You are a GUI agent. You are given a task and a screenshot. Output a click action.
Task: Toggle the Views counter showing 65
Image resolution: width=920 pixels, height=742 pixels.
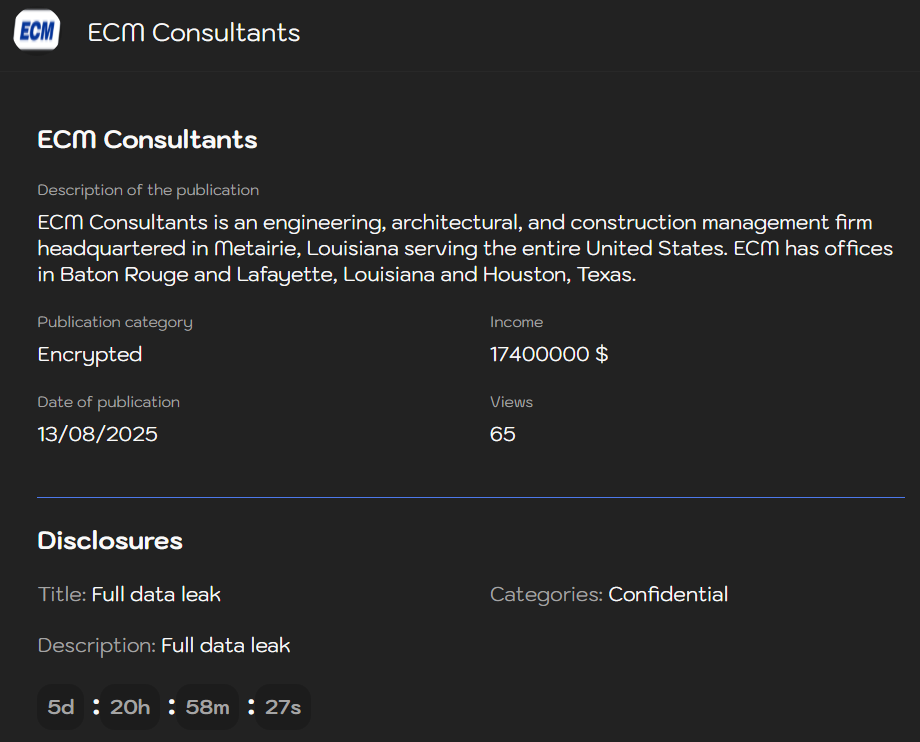(x=502, y=434)
